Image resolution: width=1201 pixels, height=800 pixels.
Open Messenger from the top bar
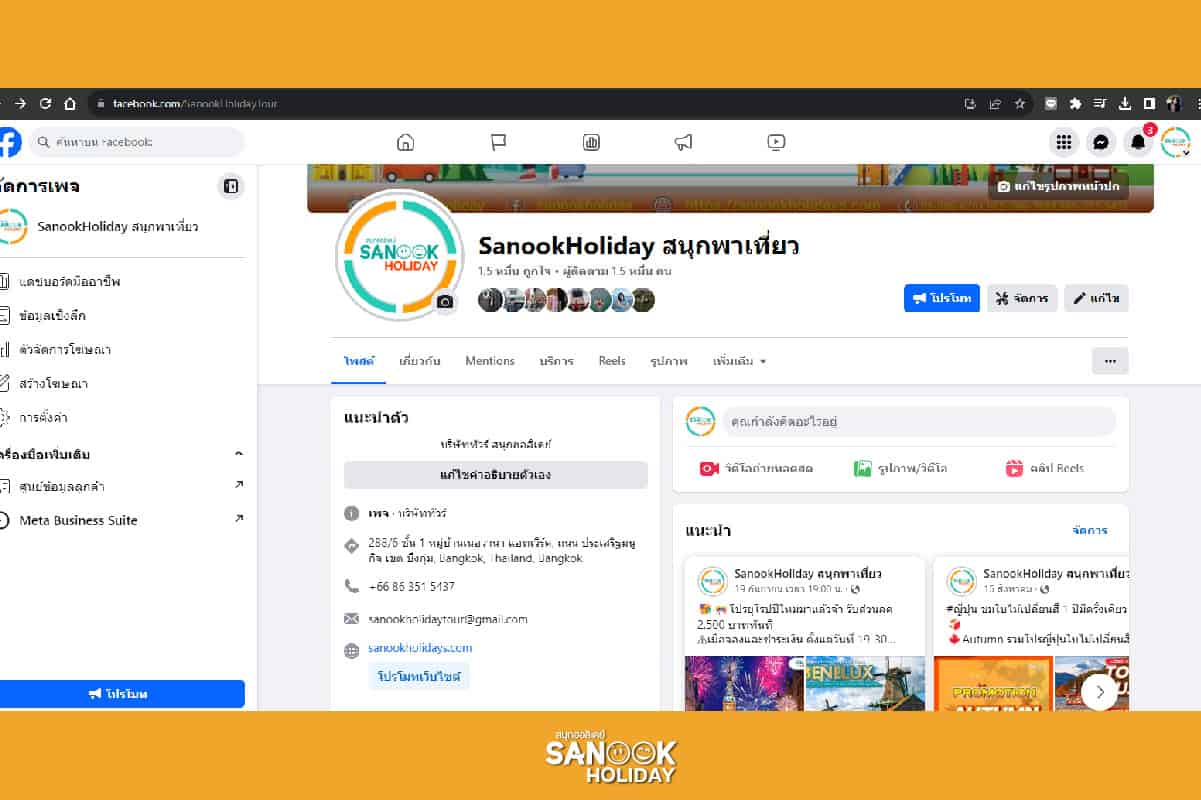[1101, 142]
